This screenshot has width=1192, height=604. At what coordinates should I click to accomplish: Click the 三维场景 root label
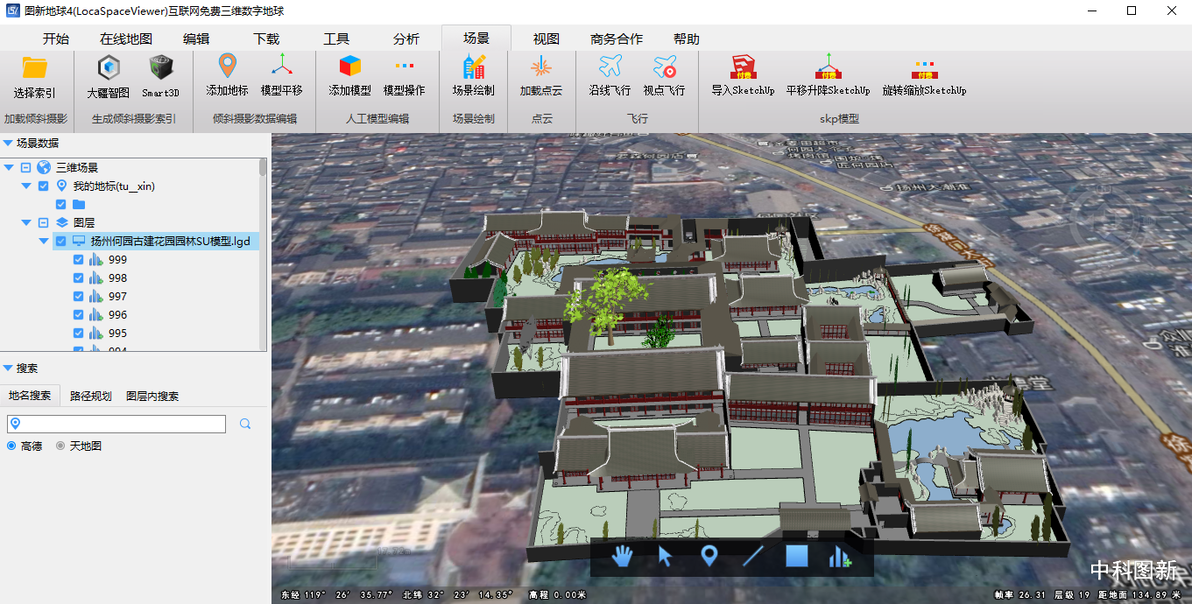(77, 168)
